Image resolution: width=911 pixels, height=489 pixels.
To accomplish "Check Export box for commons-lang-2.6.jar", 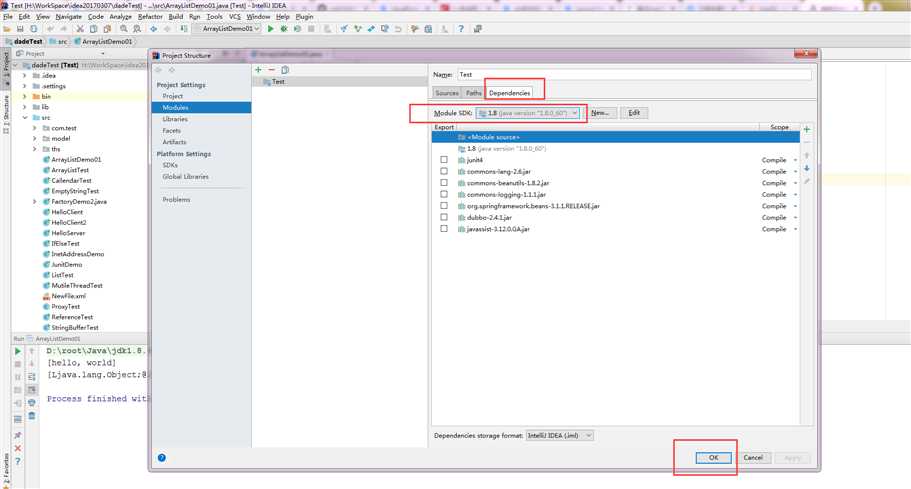I will (x=444, y=171).
